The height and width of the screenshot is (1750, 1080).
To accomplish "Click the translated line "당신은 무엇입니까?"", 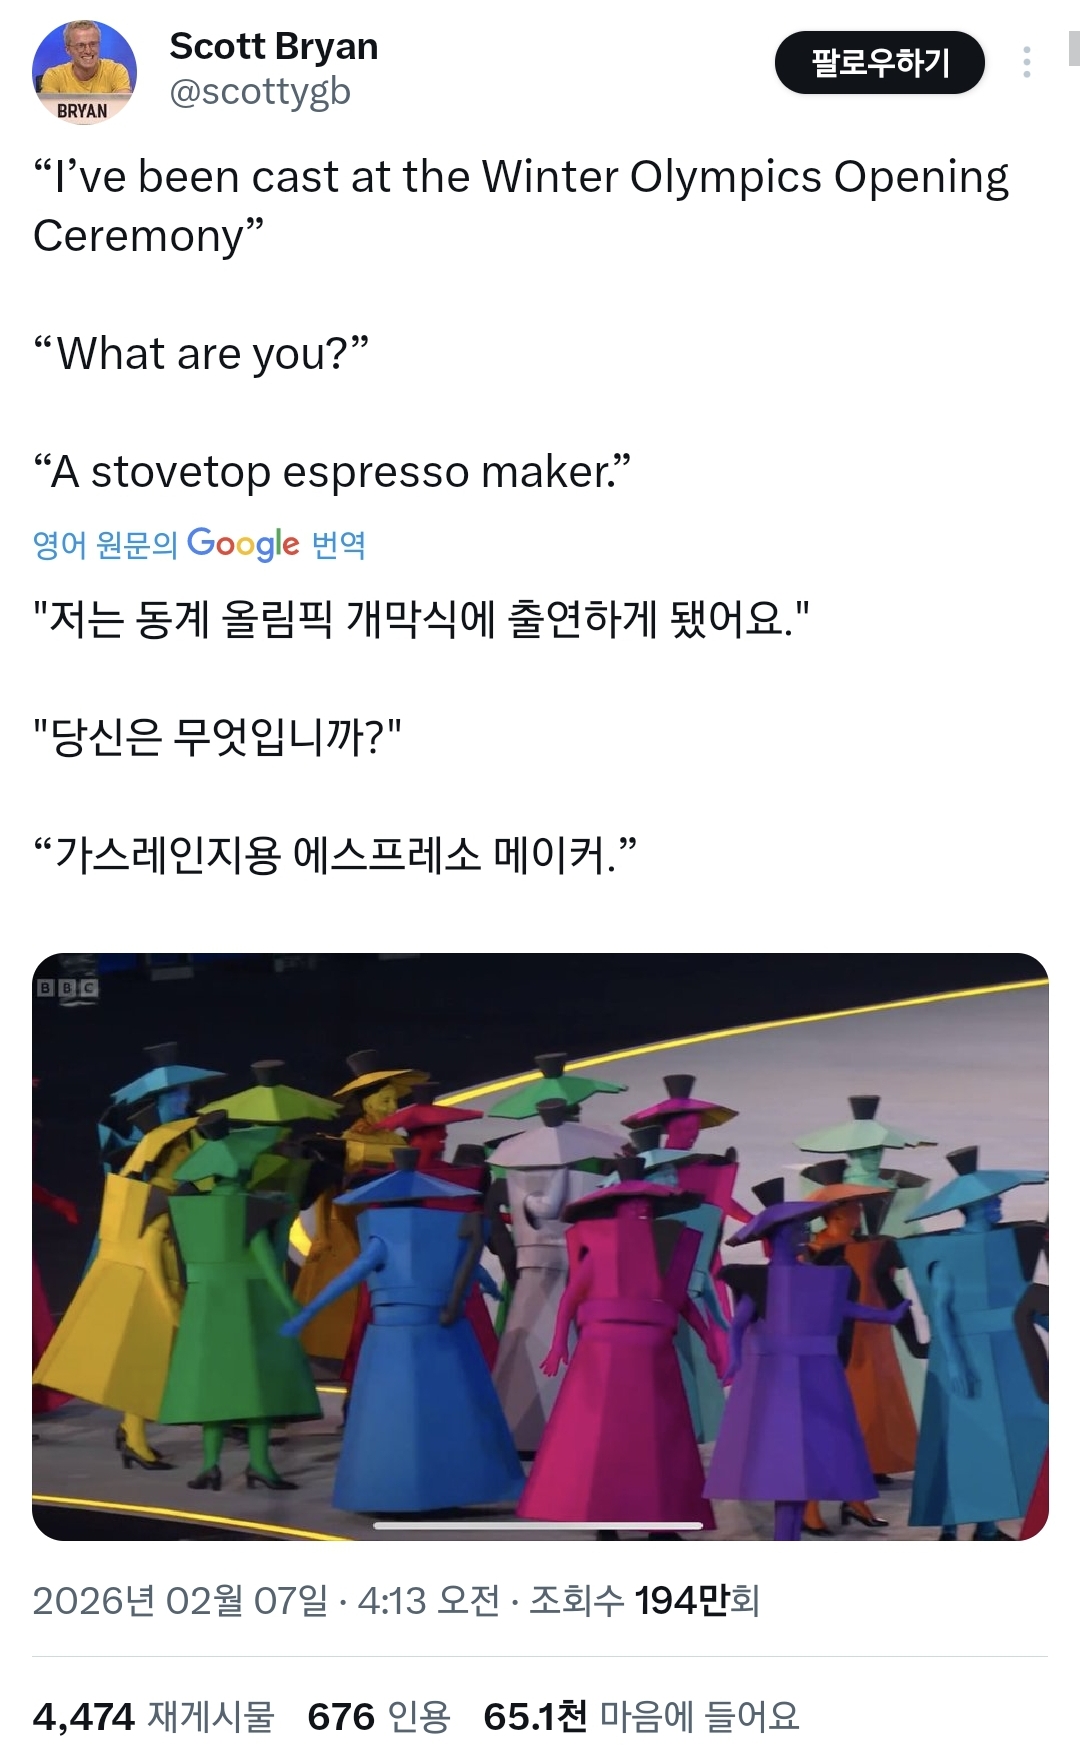I will tap(217, 738).
